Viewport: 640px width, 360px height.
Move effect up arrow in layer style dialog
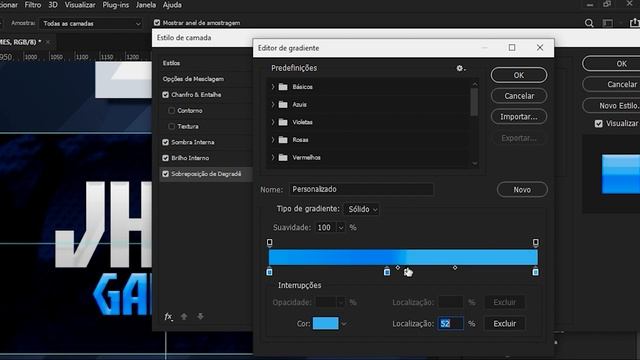[x=184, y=316]
